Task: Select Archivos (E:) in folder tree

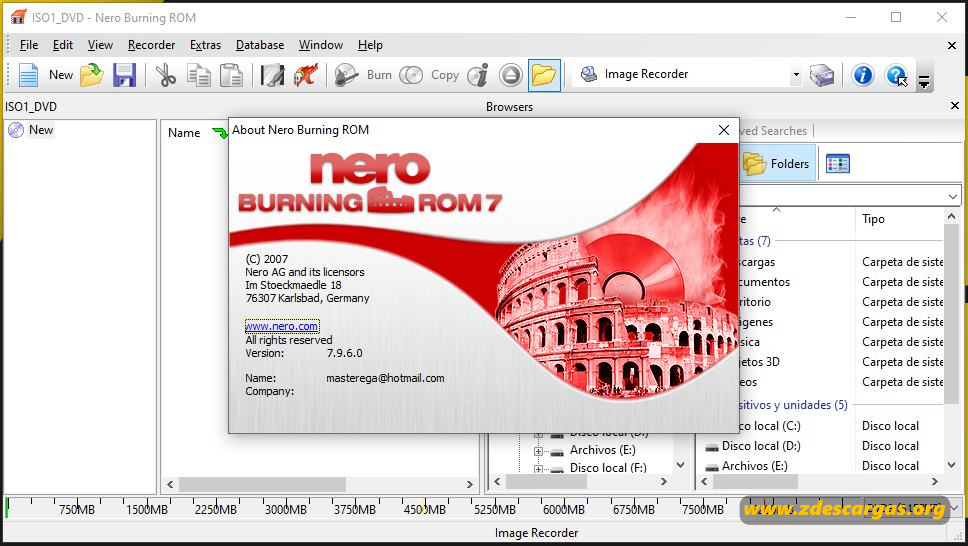Action: (603, 450)
